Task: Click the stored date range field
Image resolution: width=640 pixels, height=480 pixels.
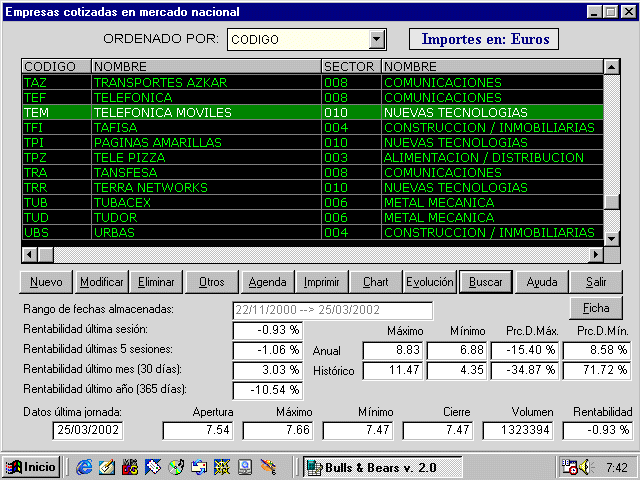Action: (x=333, y=310)
